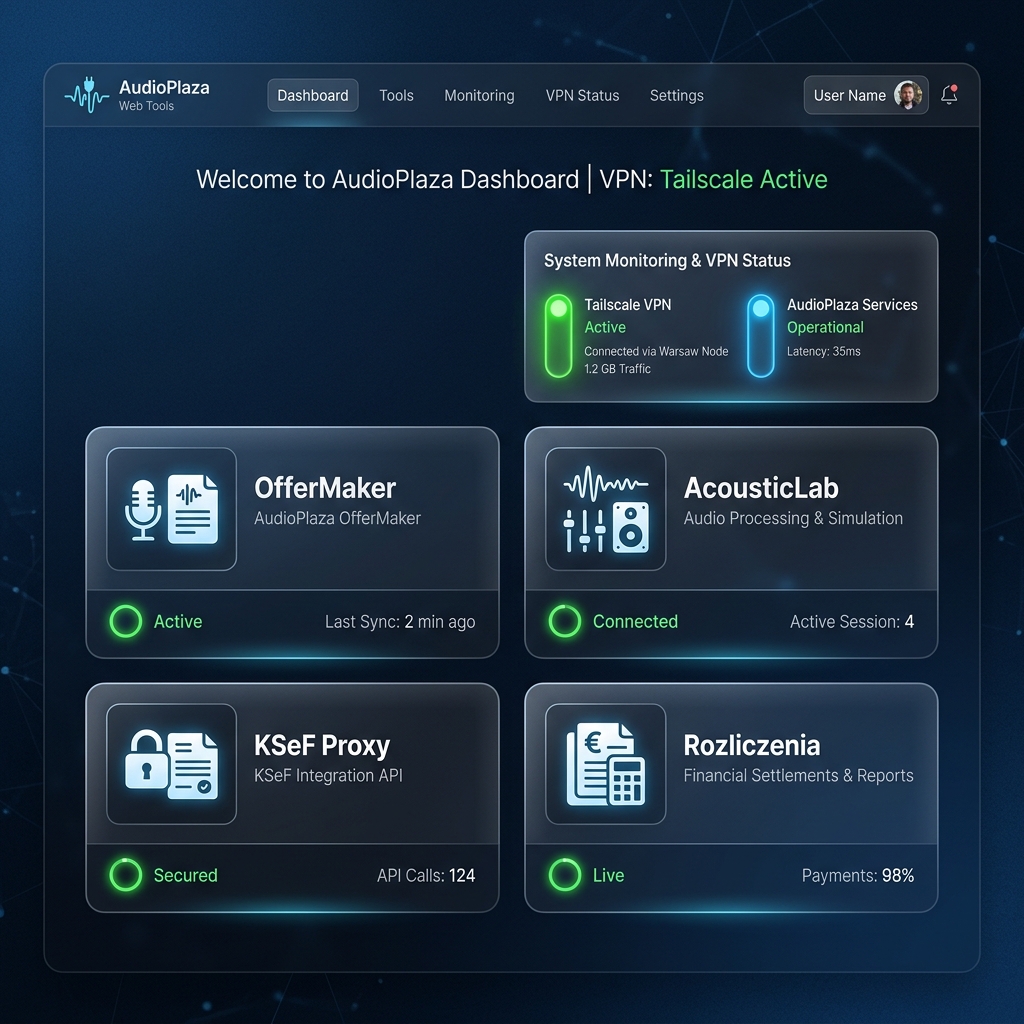Switch to the Dashboard tab

(313, 95)
